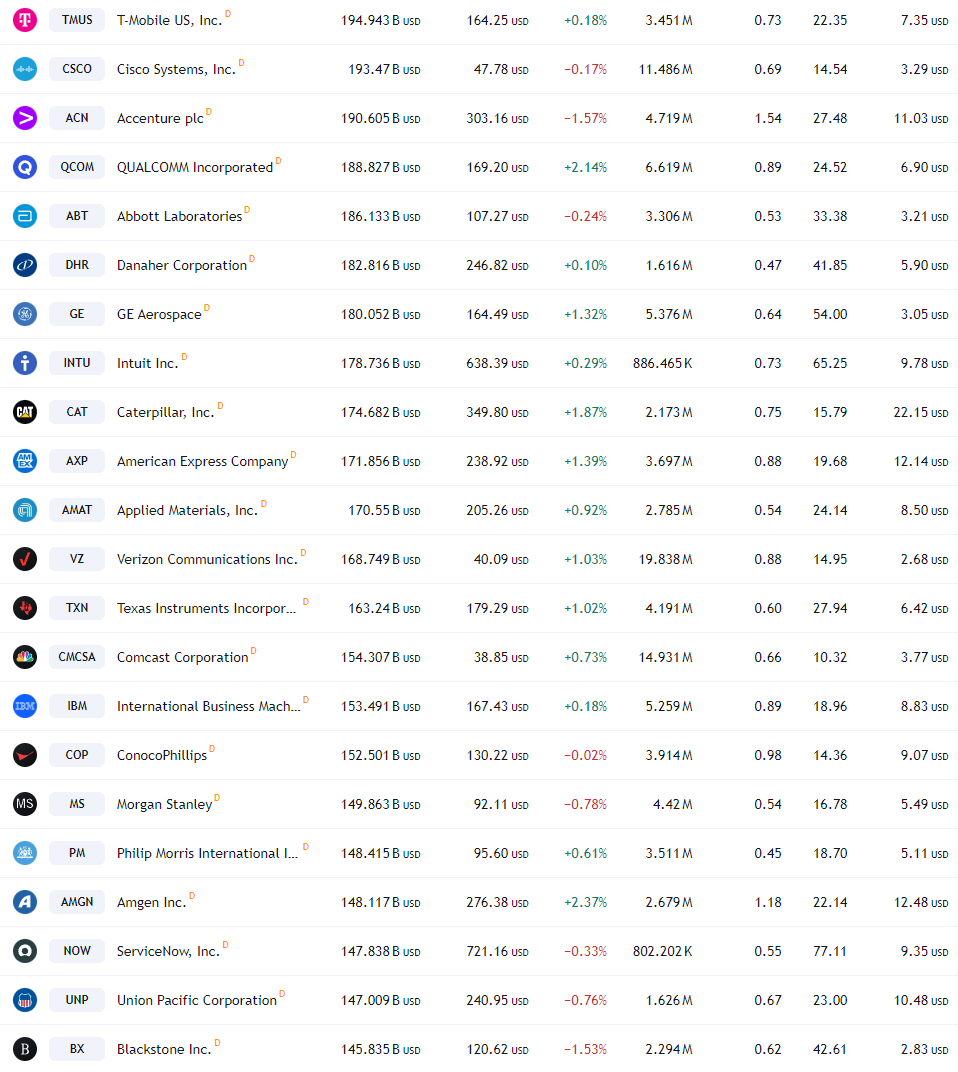Click the Cisco Systems logo icon
The image size is (958, 1072).
click(25, 69)
